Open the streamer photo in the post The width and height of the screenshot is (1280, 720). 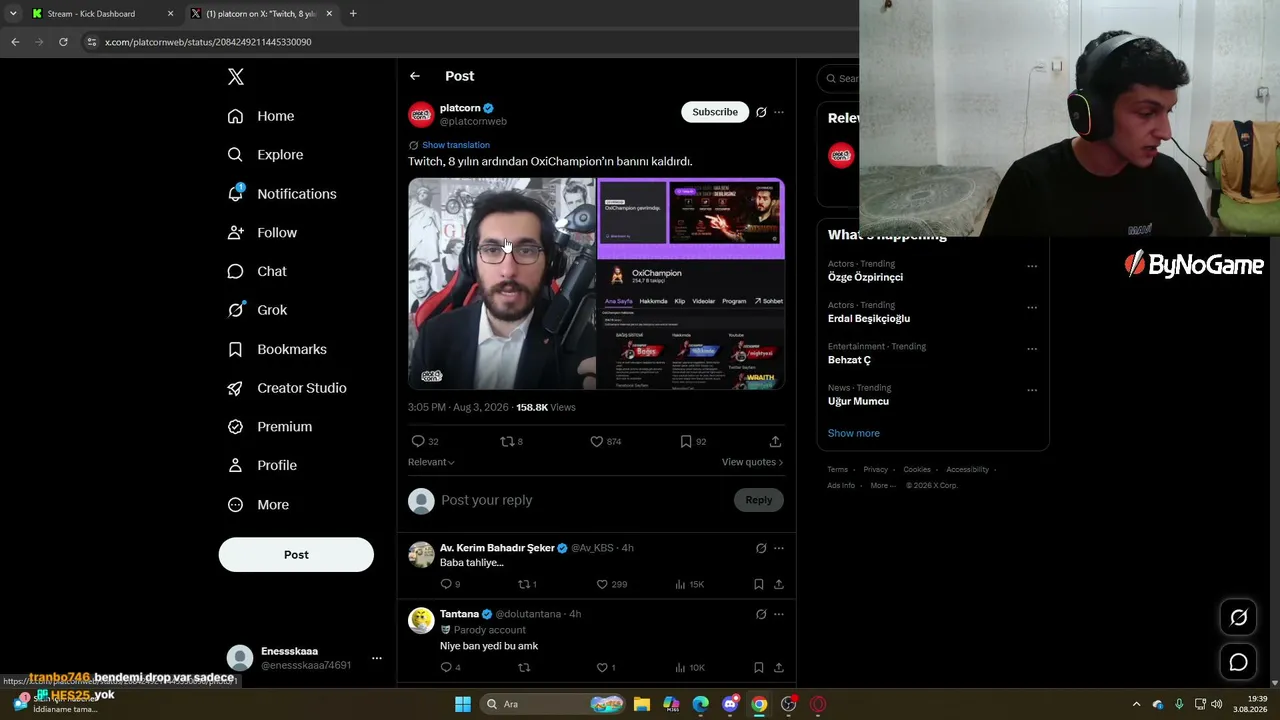(x=501, y=284)
